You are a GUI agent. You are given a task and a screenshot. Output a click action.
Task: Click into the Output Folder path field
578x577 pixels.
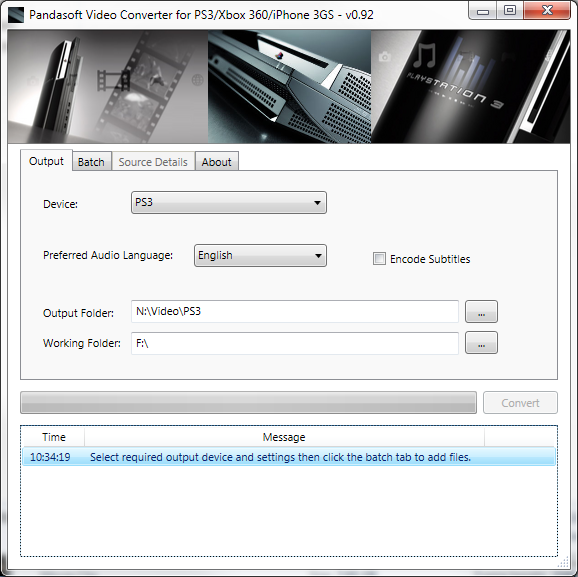[x=295, y=312]
